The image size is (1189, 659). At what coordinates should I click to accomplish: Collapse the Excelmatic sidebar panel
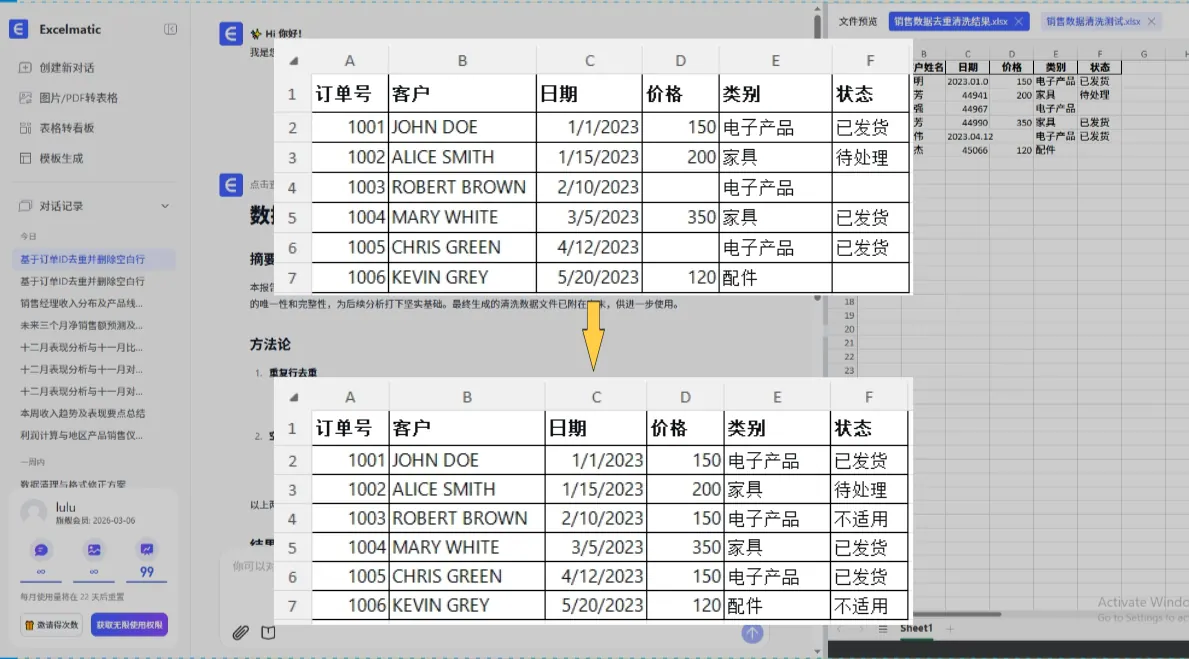[170, 30]
